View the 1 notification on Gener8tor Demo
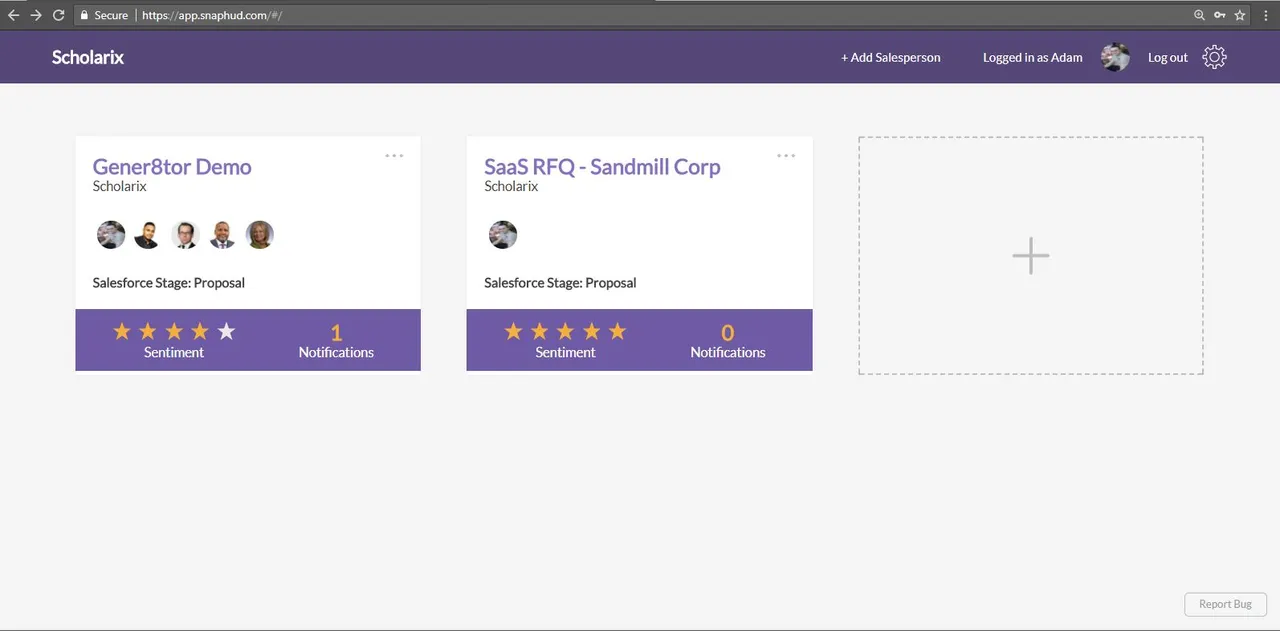The height and width of the screenshot is (631, 1280). pos(336,340)
